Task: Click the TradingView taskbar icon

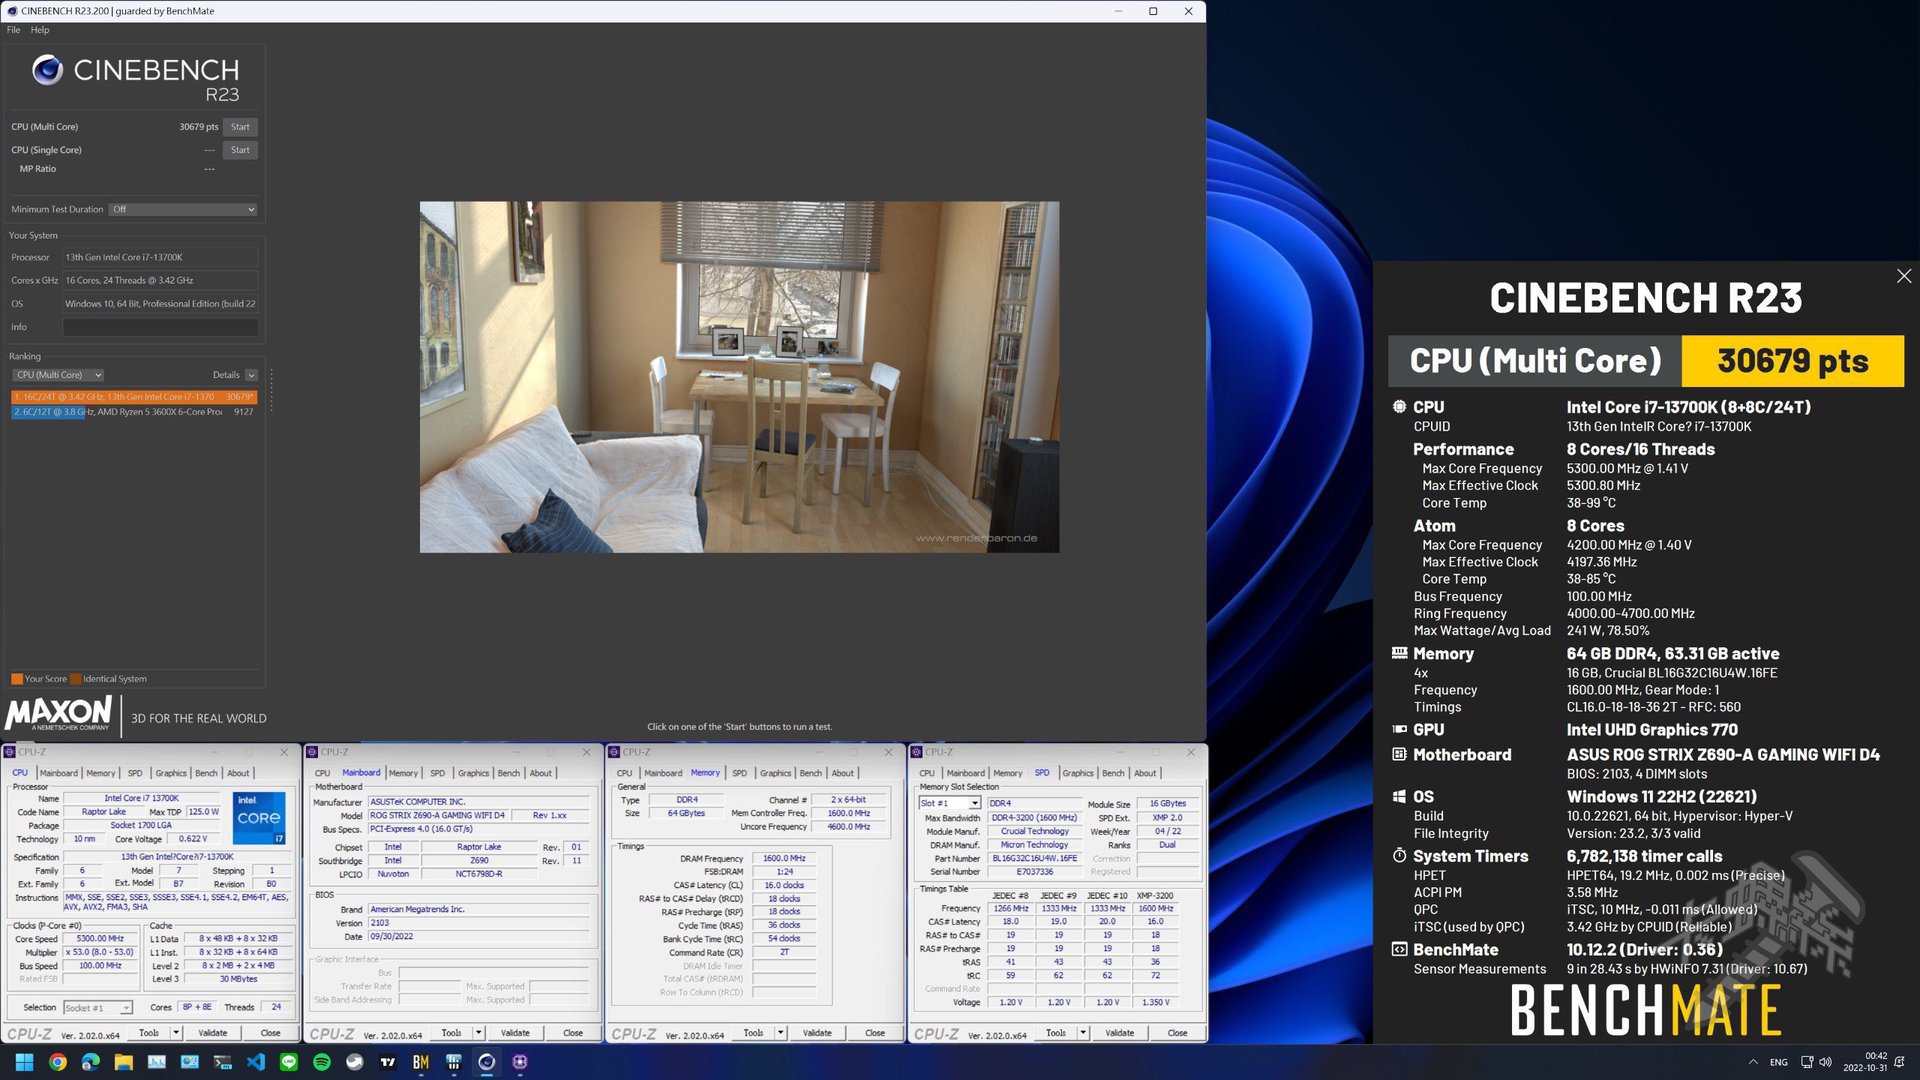Action: (388, 1062)
